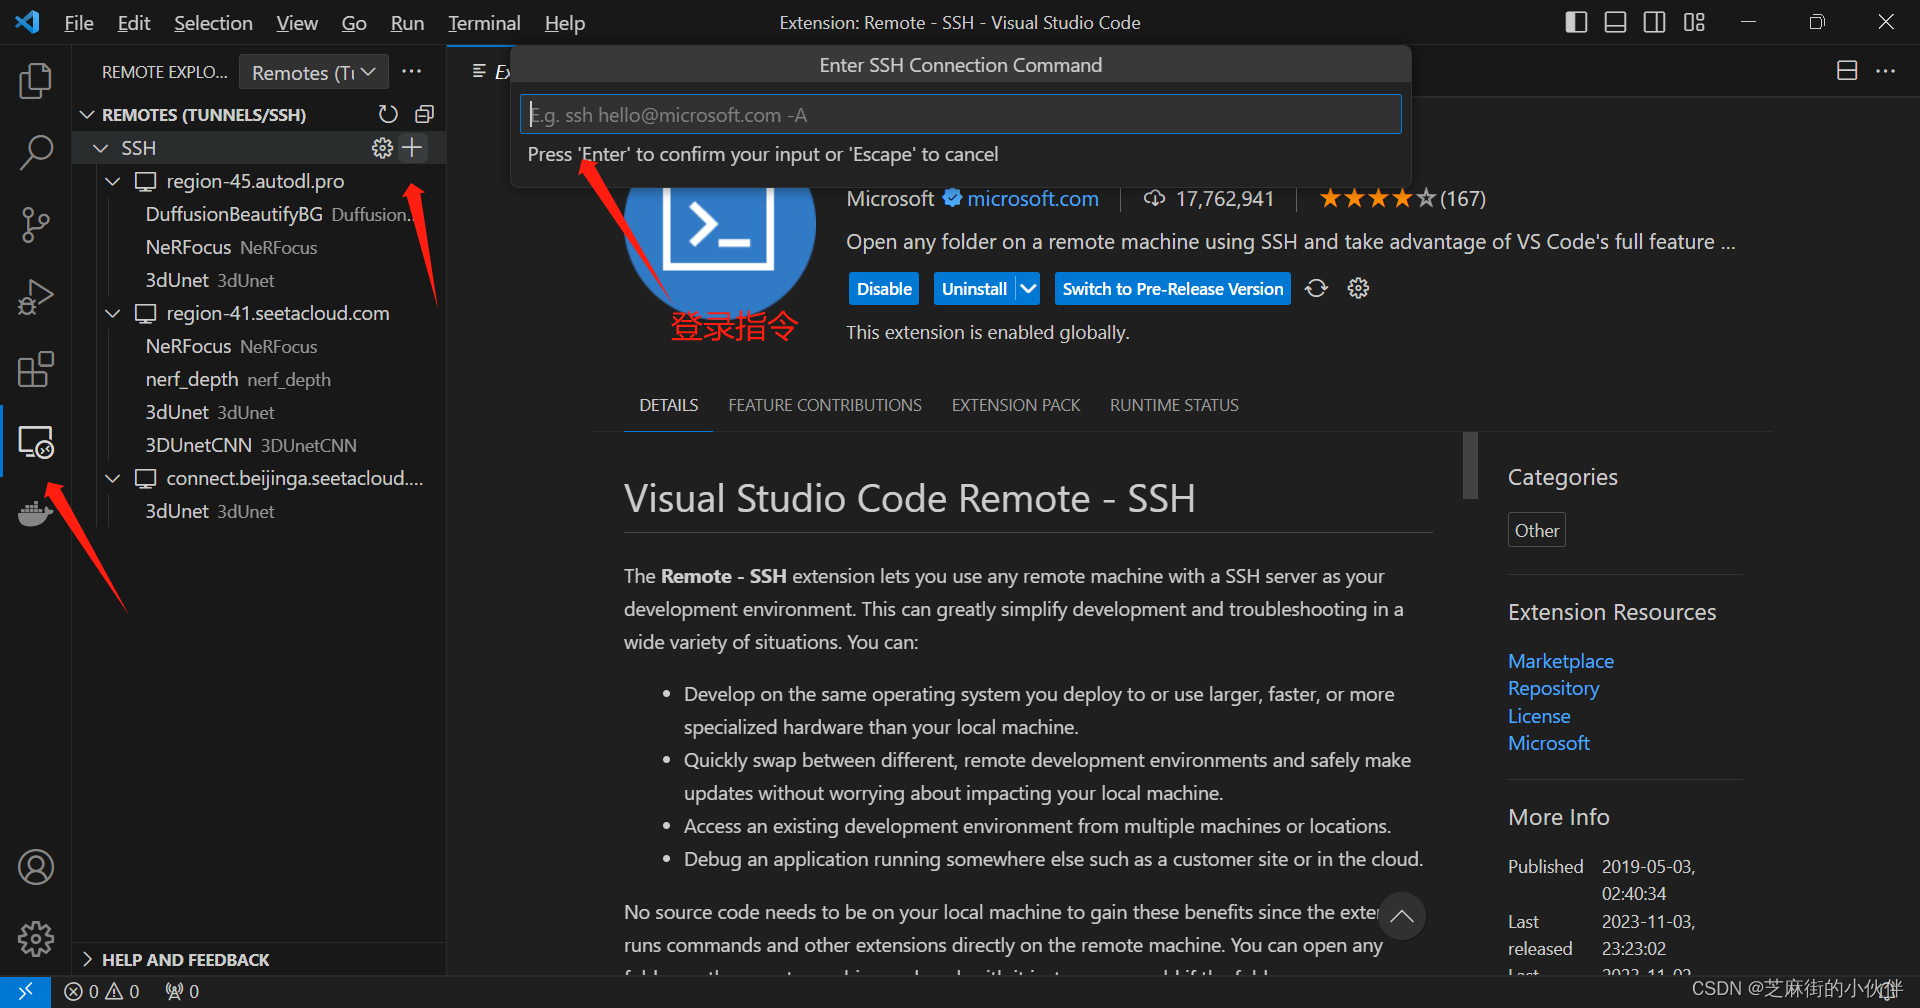
Task: Customize layout icon in title bar
Action: point(1694,22)
